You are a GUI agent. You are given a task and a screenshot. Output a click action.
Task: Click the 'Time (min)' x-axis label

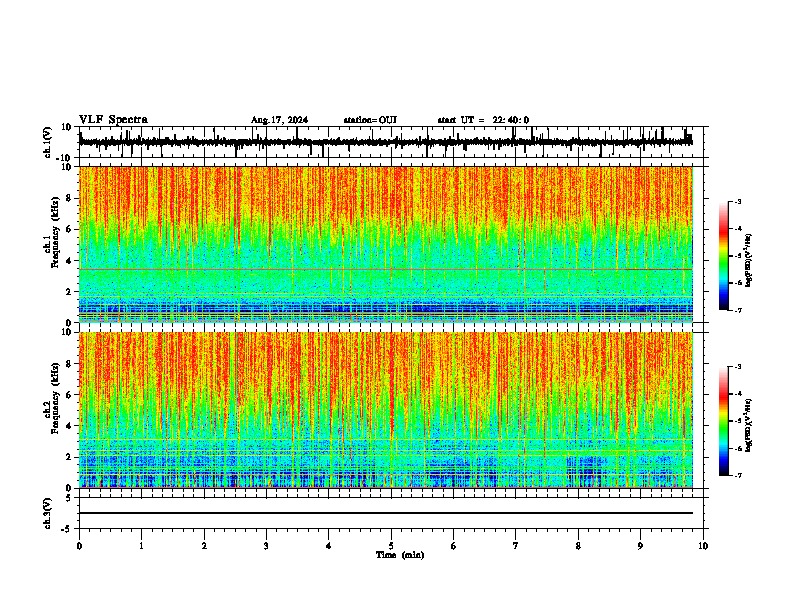[x=400, y=555]
